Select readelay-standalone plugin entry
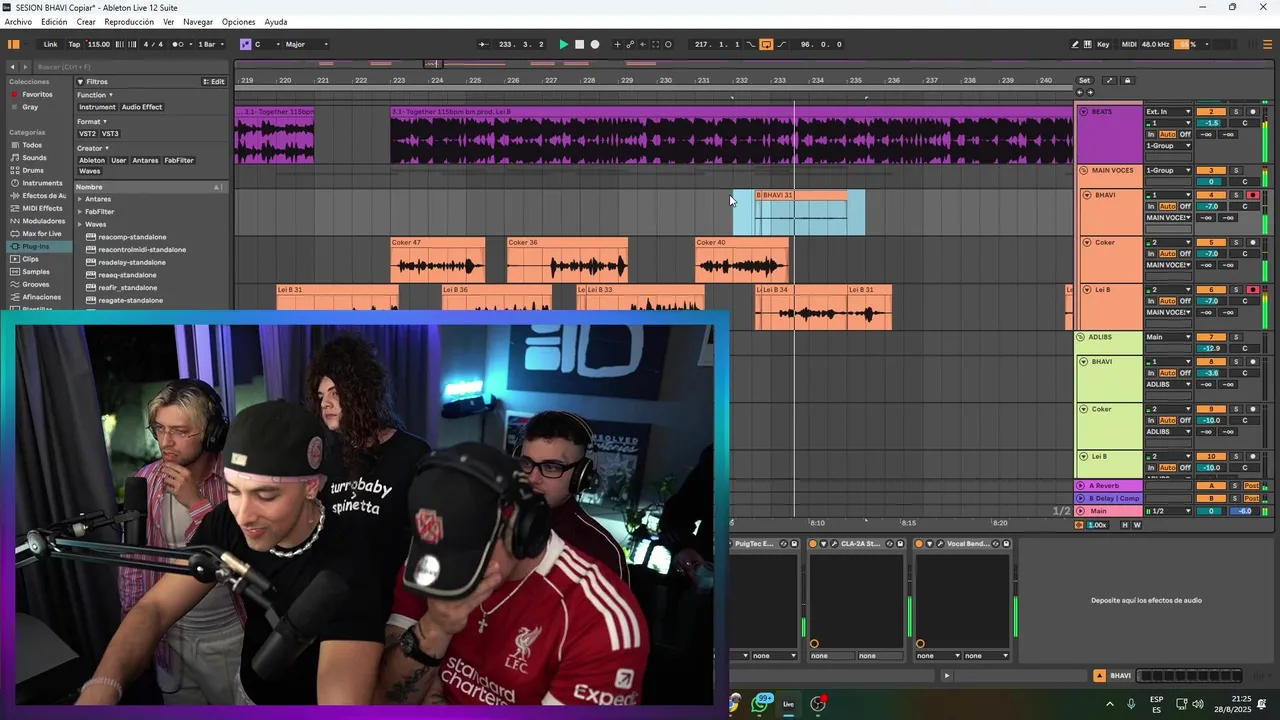This screenshot has height=720, width=1280. tap(132, 262)
